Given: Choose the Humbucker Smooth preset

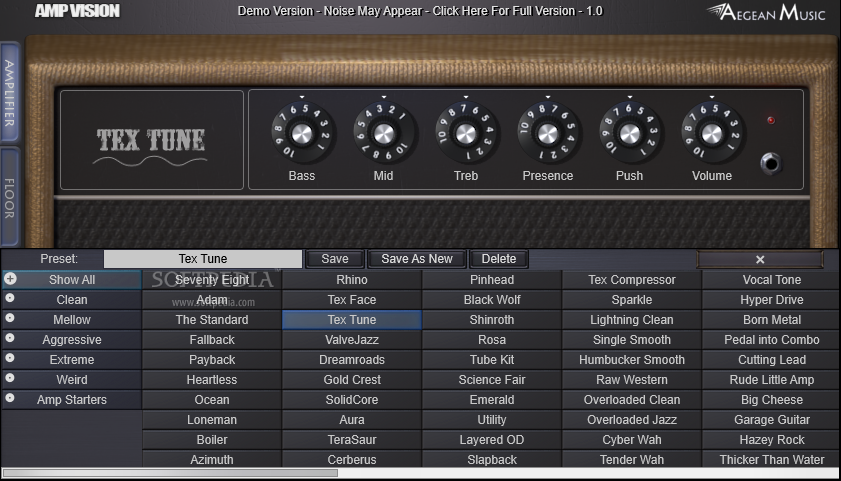Looking at the screenshot, I should 632,360.
